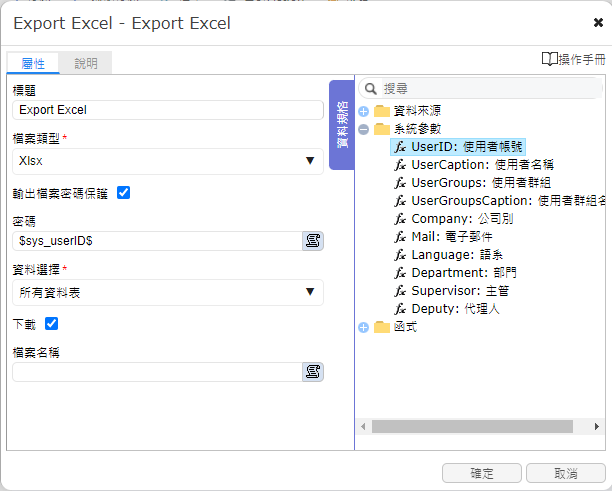The height and width of the screenshot is (491, 612).
Task: Click fx icon beside Mail
Action: (400, 237)
